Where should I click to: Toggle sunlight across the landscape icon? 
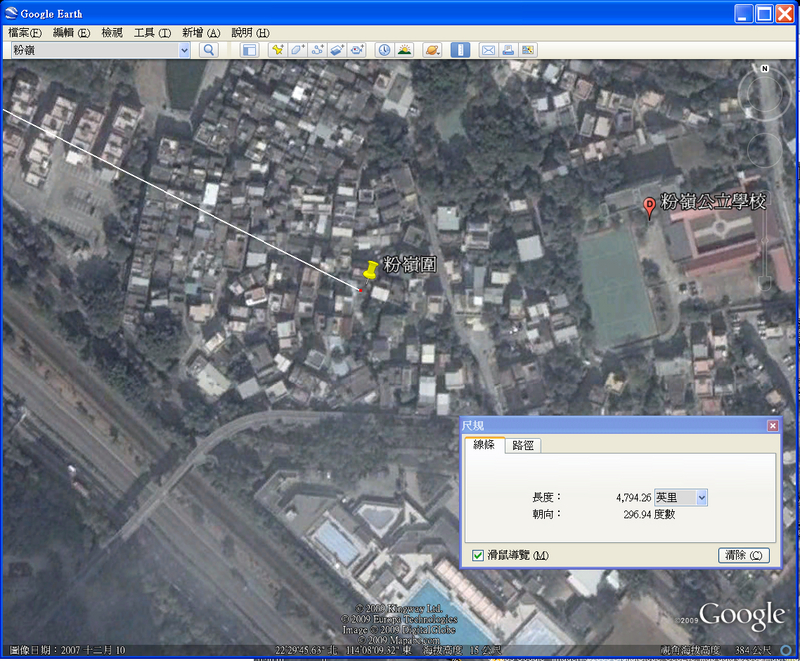click(404, 50)
